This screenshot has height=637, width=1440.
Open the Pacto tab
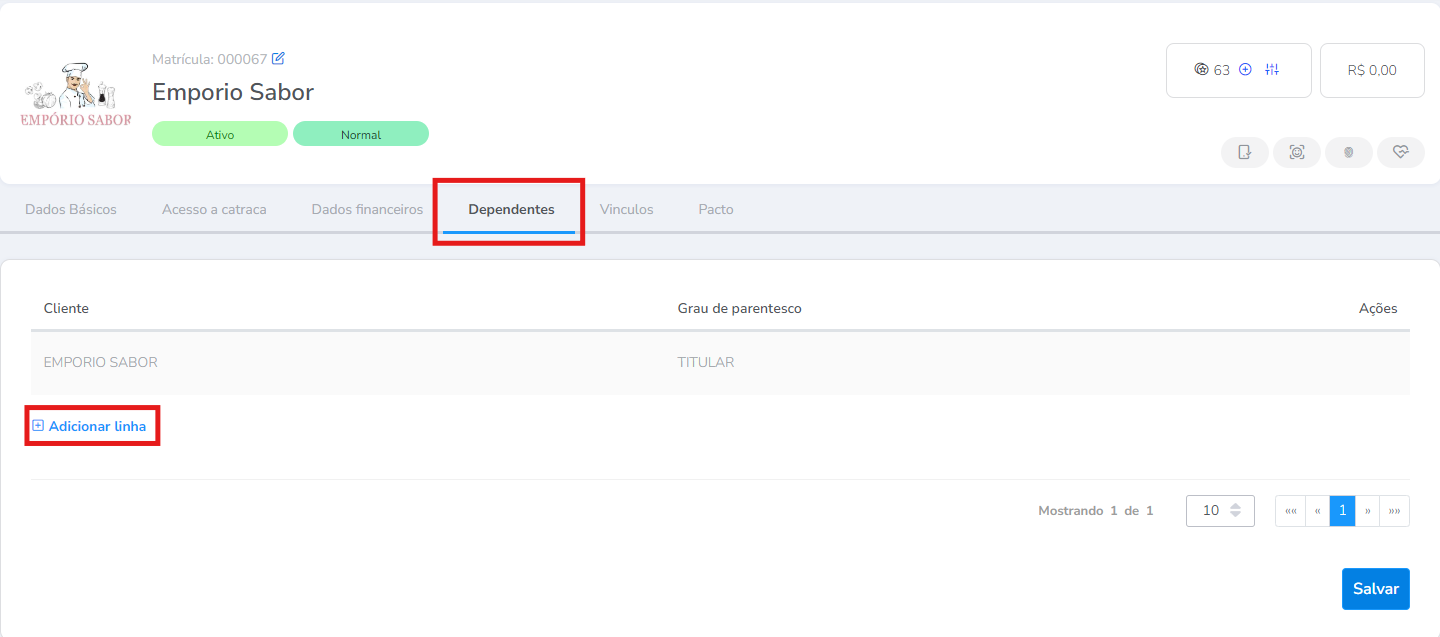(716, 210)
